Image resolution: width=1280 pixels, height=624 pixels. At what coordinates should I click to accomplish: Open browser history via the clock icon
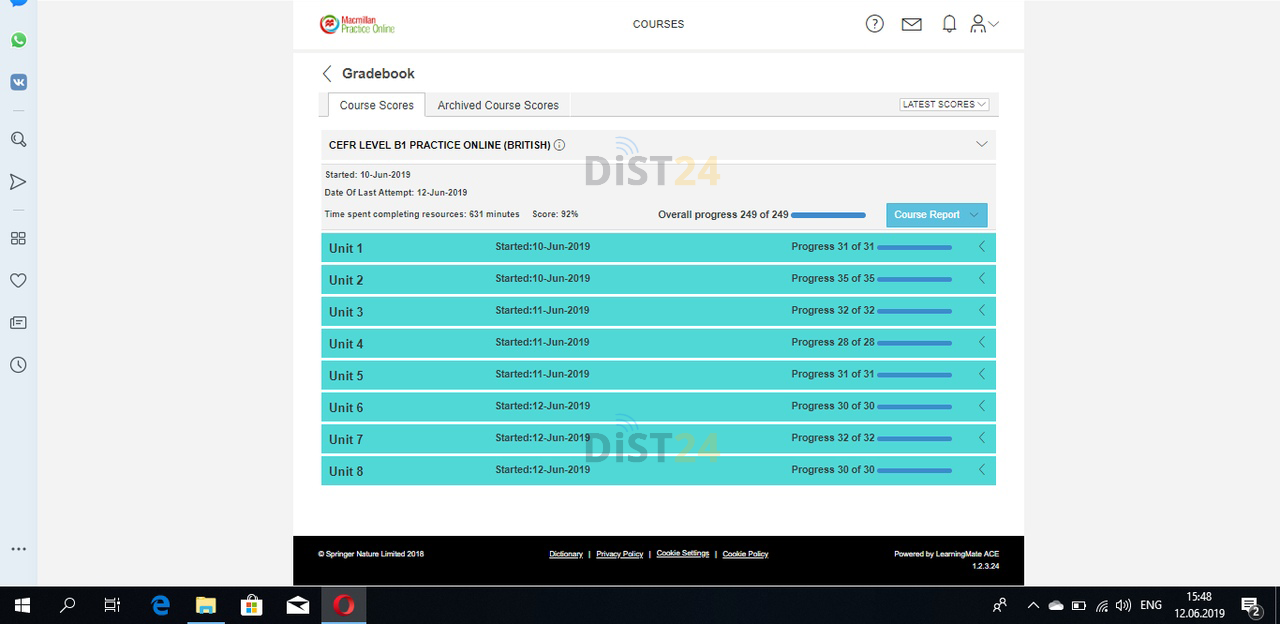click(18, 365)
